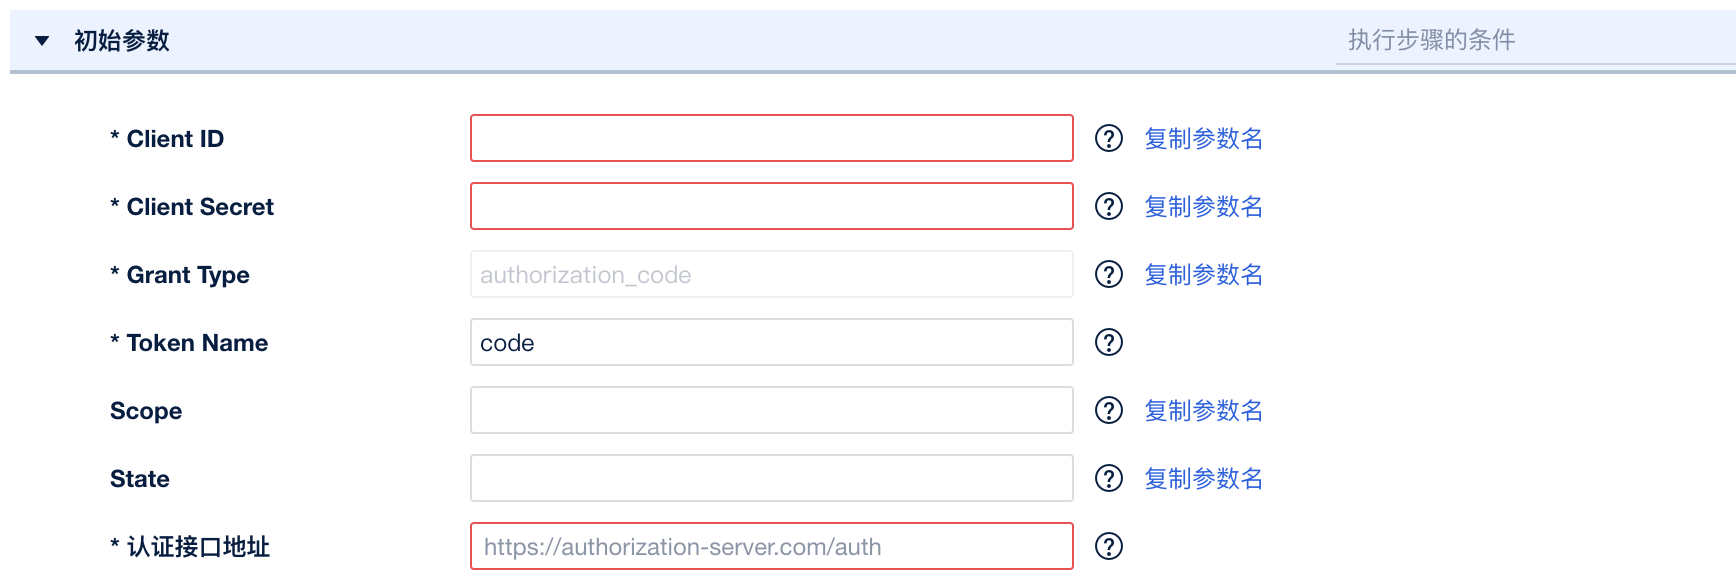Click 复制参数名 link for Client ID
The height and width of the screenshot is (580, 1736).
[1203, 138]
